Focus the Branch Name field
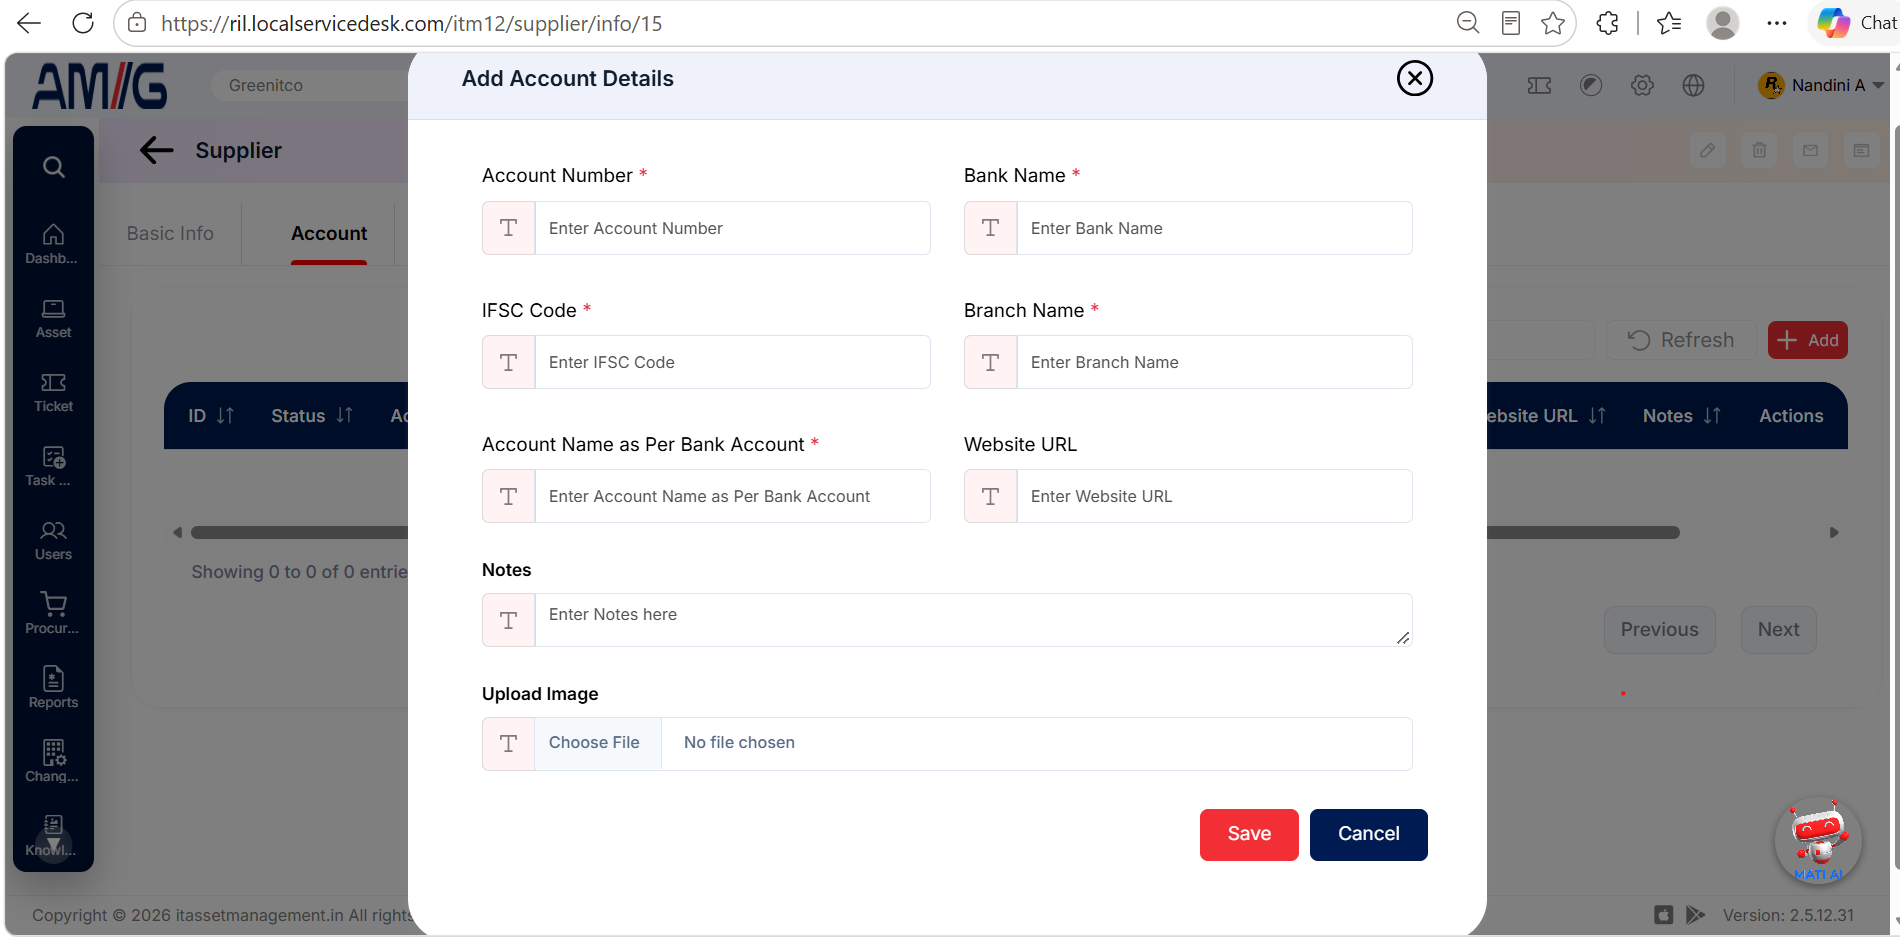1900x939 pixels. (x=1214, y=362)
